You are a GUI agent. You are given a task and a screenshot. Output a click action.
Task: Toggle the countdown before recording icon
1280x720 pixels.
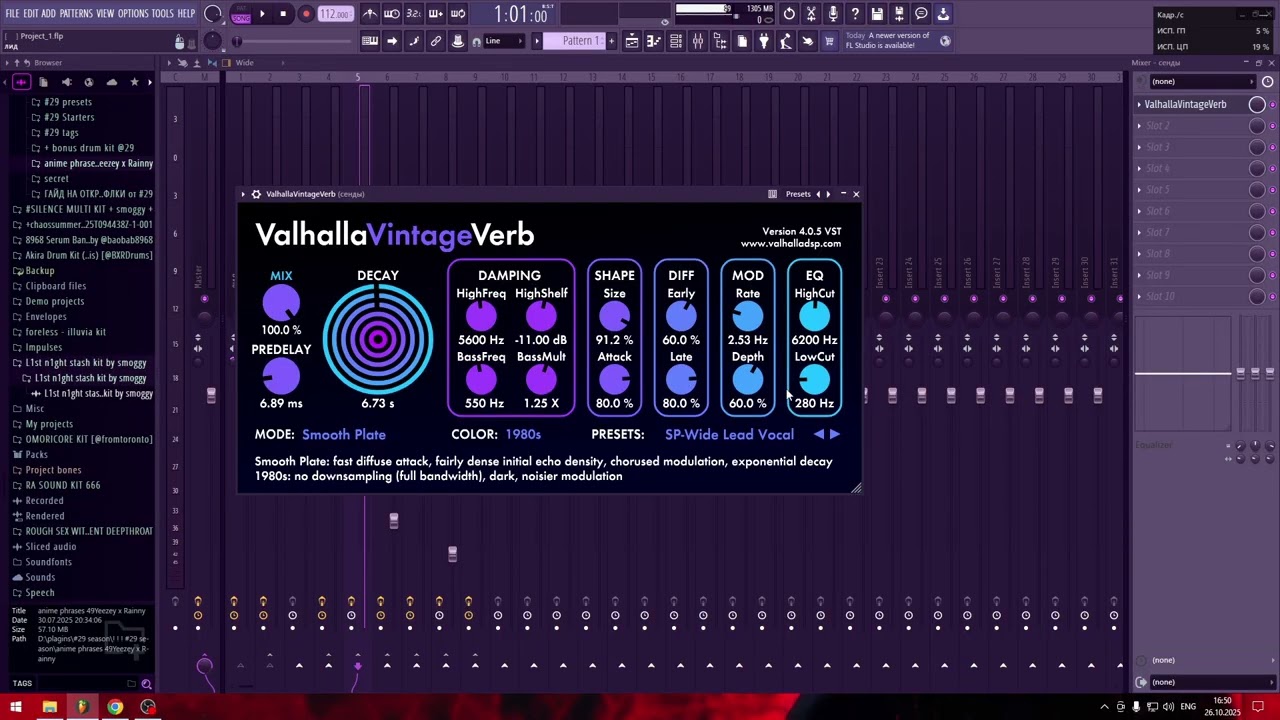pyautogui.click(x=414, y=14)
